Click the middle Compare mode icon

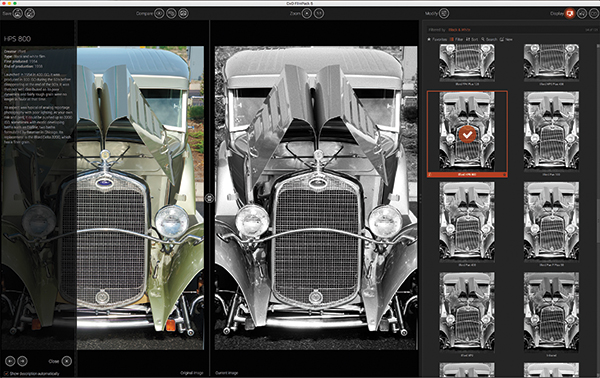(x=171, y=14)
